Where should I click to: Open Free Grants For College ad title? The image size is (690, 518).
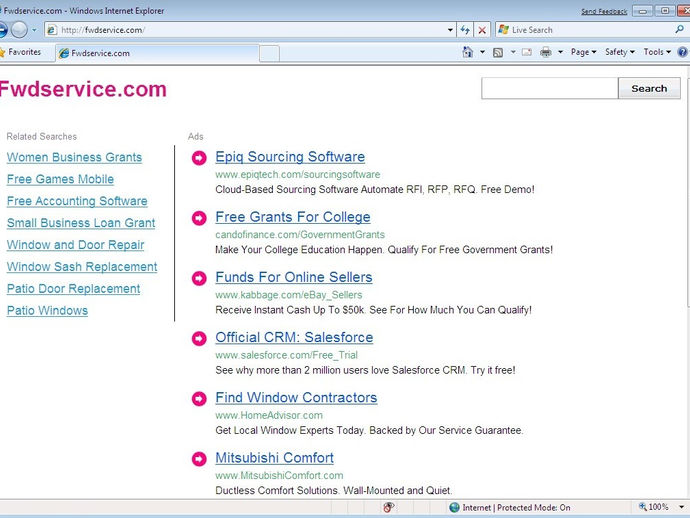pyautogui.click(x=293, y=217)
